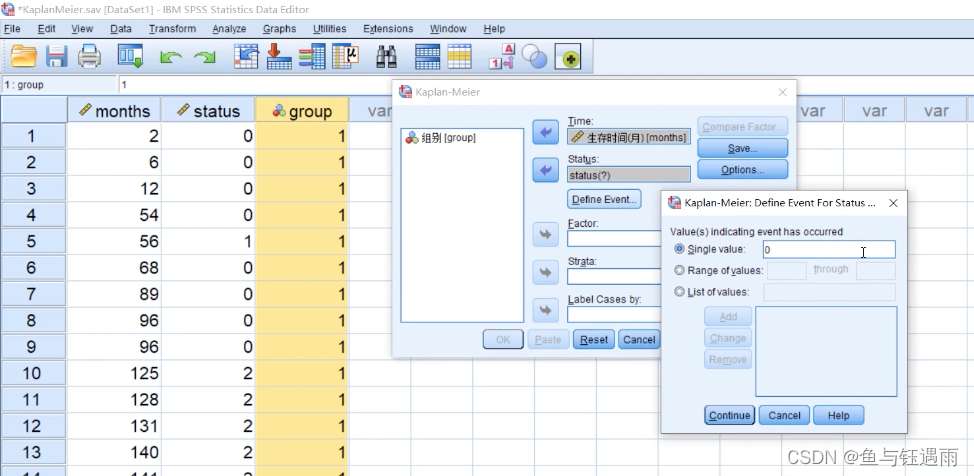The height and width of the screenshot is (476, 974).
Task: Redo the last undone action
Action: (204, 58)
